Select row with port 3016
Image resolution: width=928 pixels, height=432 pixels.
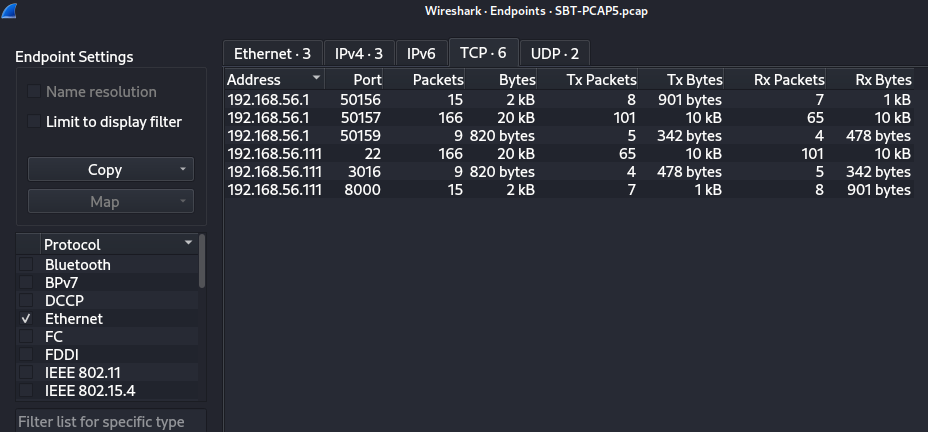[569, 172]
